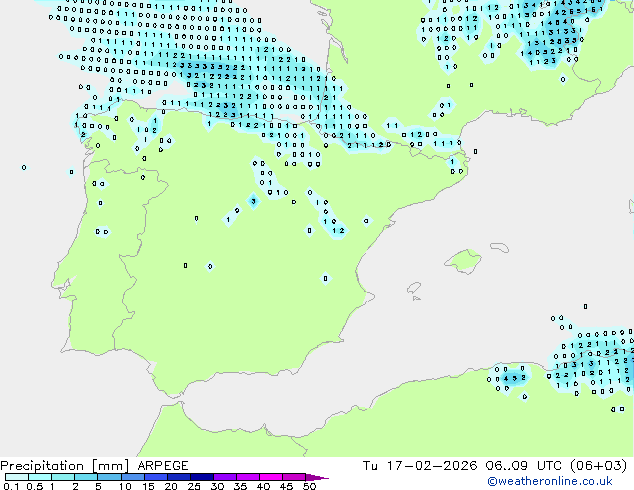Click Mallorca island on the map
Viewport: 634px width, 490px height.
pos(463,261)
